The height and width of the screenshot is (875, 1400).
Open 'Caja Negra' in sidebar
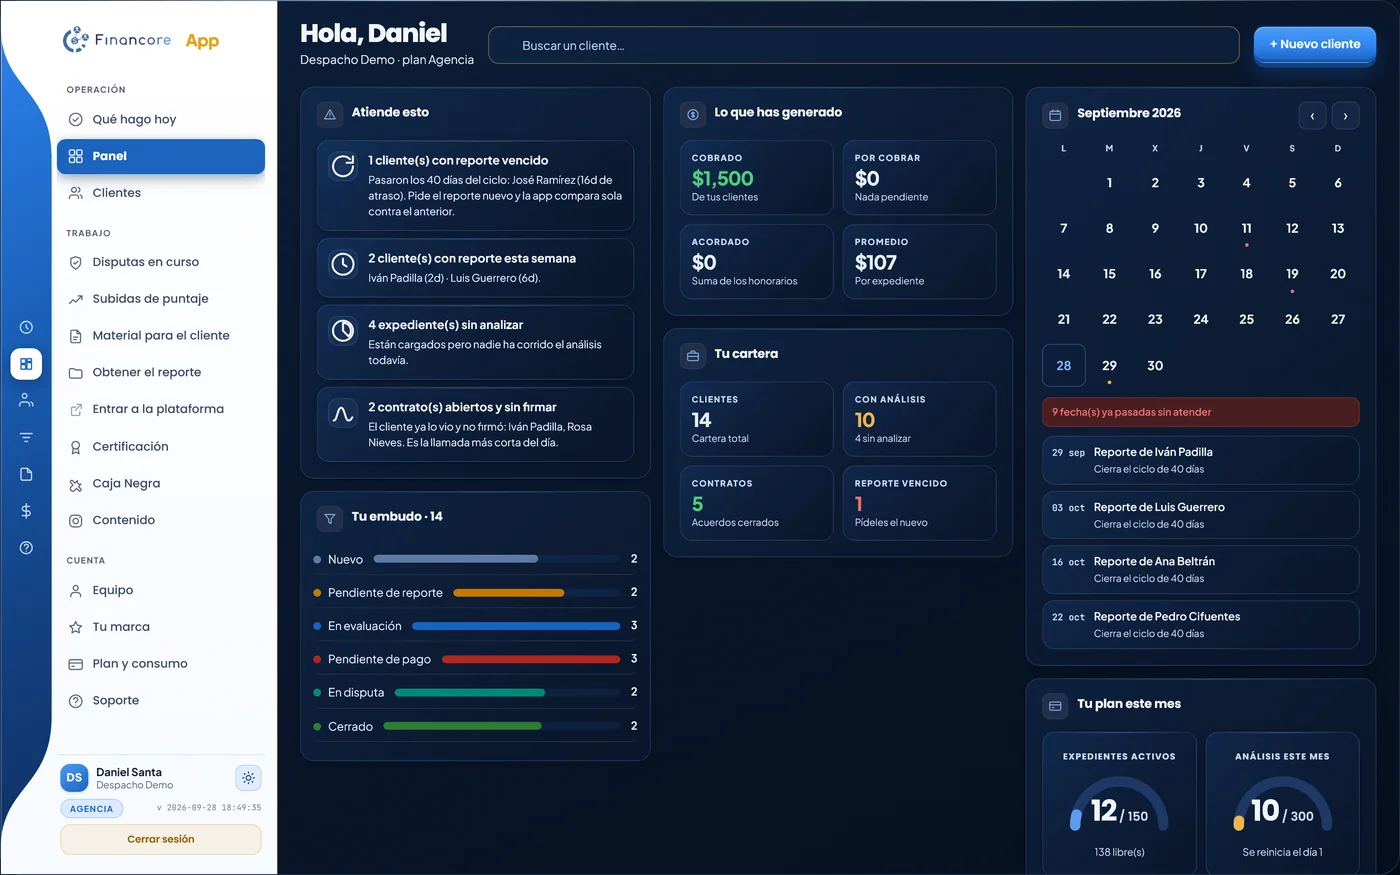[161, 484]
